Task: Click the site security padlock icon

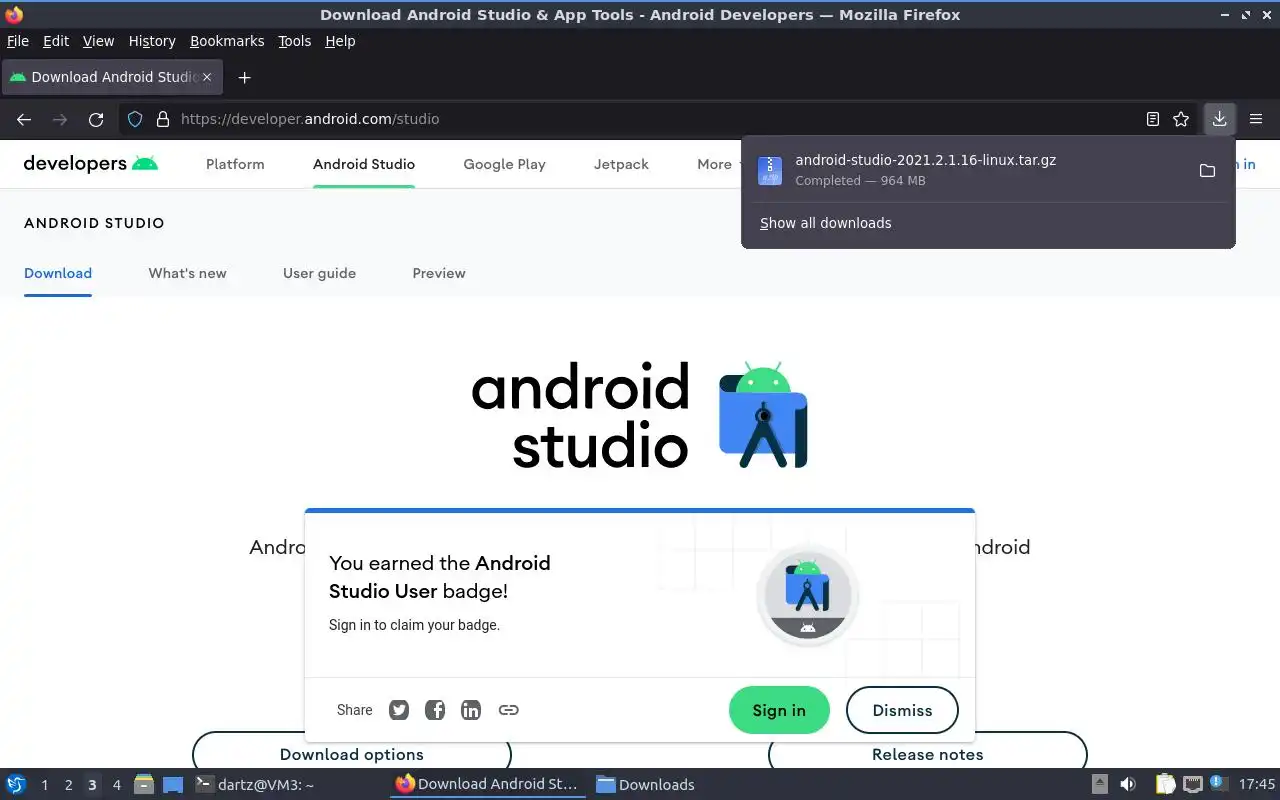Action: tap(162, 119)
